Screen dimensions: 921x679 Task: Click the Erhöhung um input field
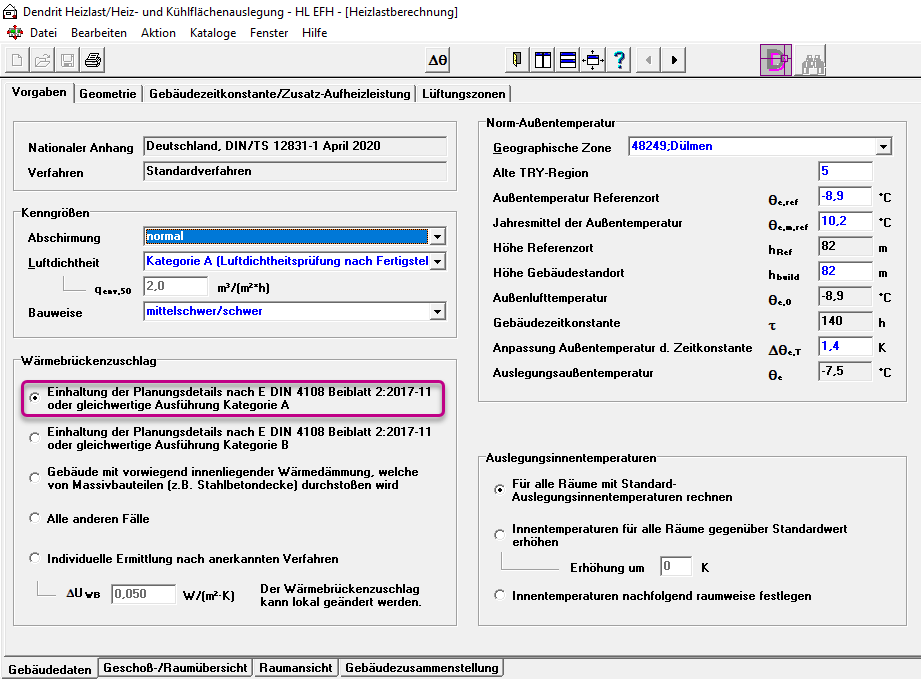[676, 566]
